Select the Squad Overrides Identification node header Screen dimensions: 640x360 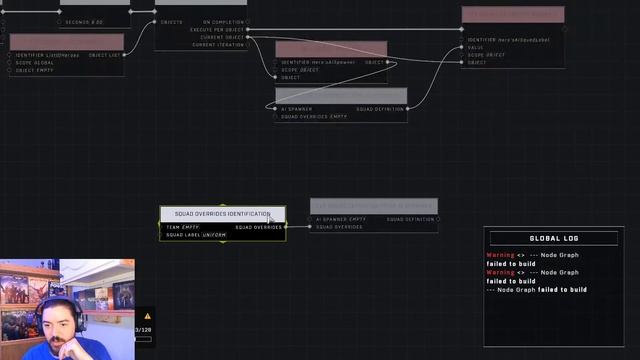click(x=223, y=214)
